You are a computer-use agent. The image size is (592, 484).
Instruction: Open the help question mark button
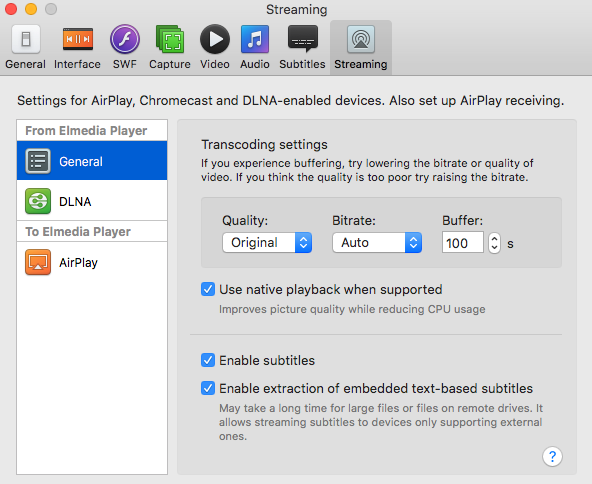click(552, 456)
